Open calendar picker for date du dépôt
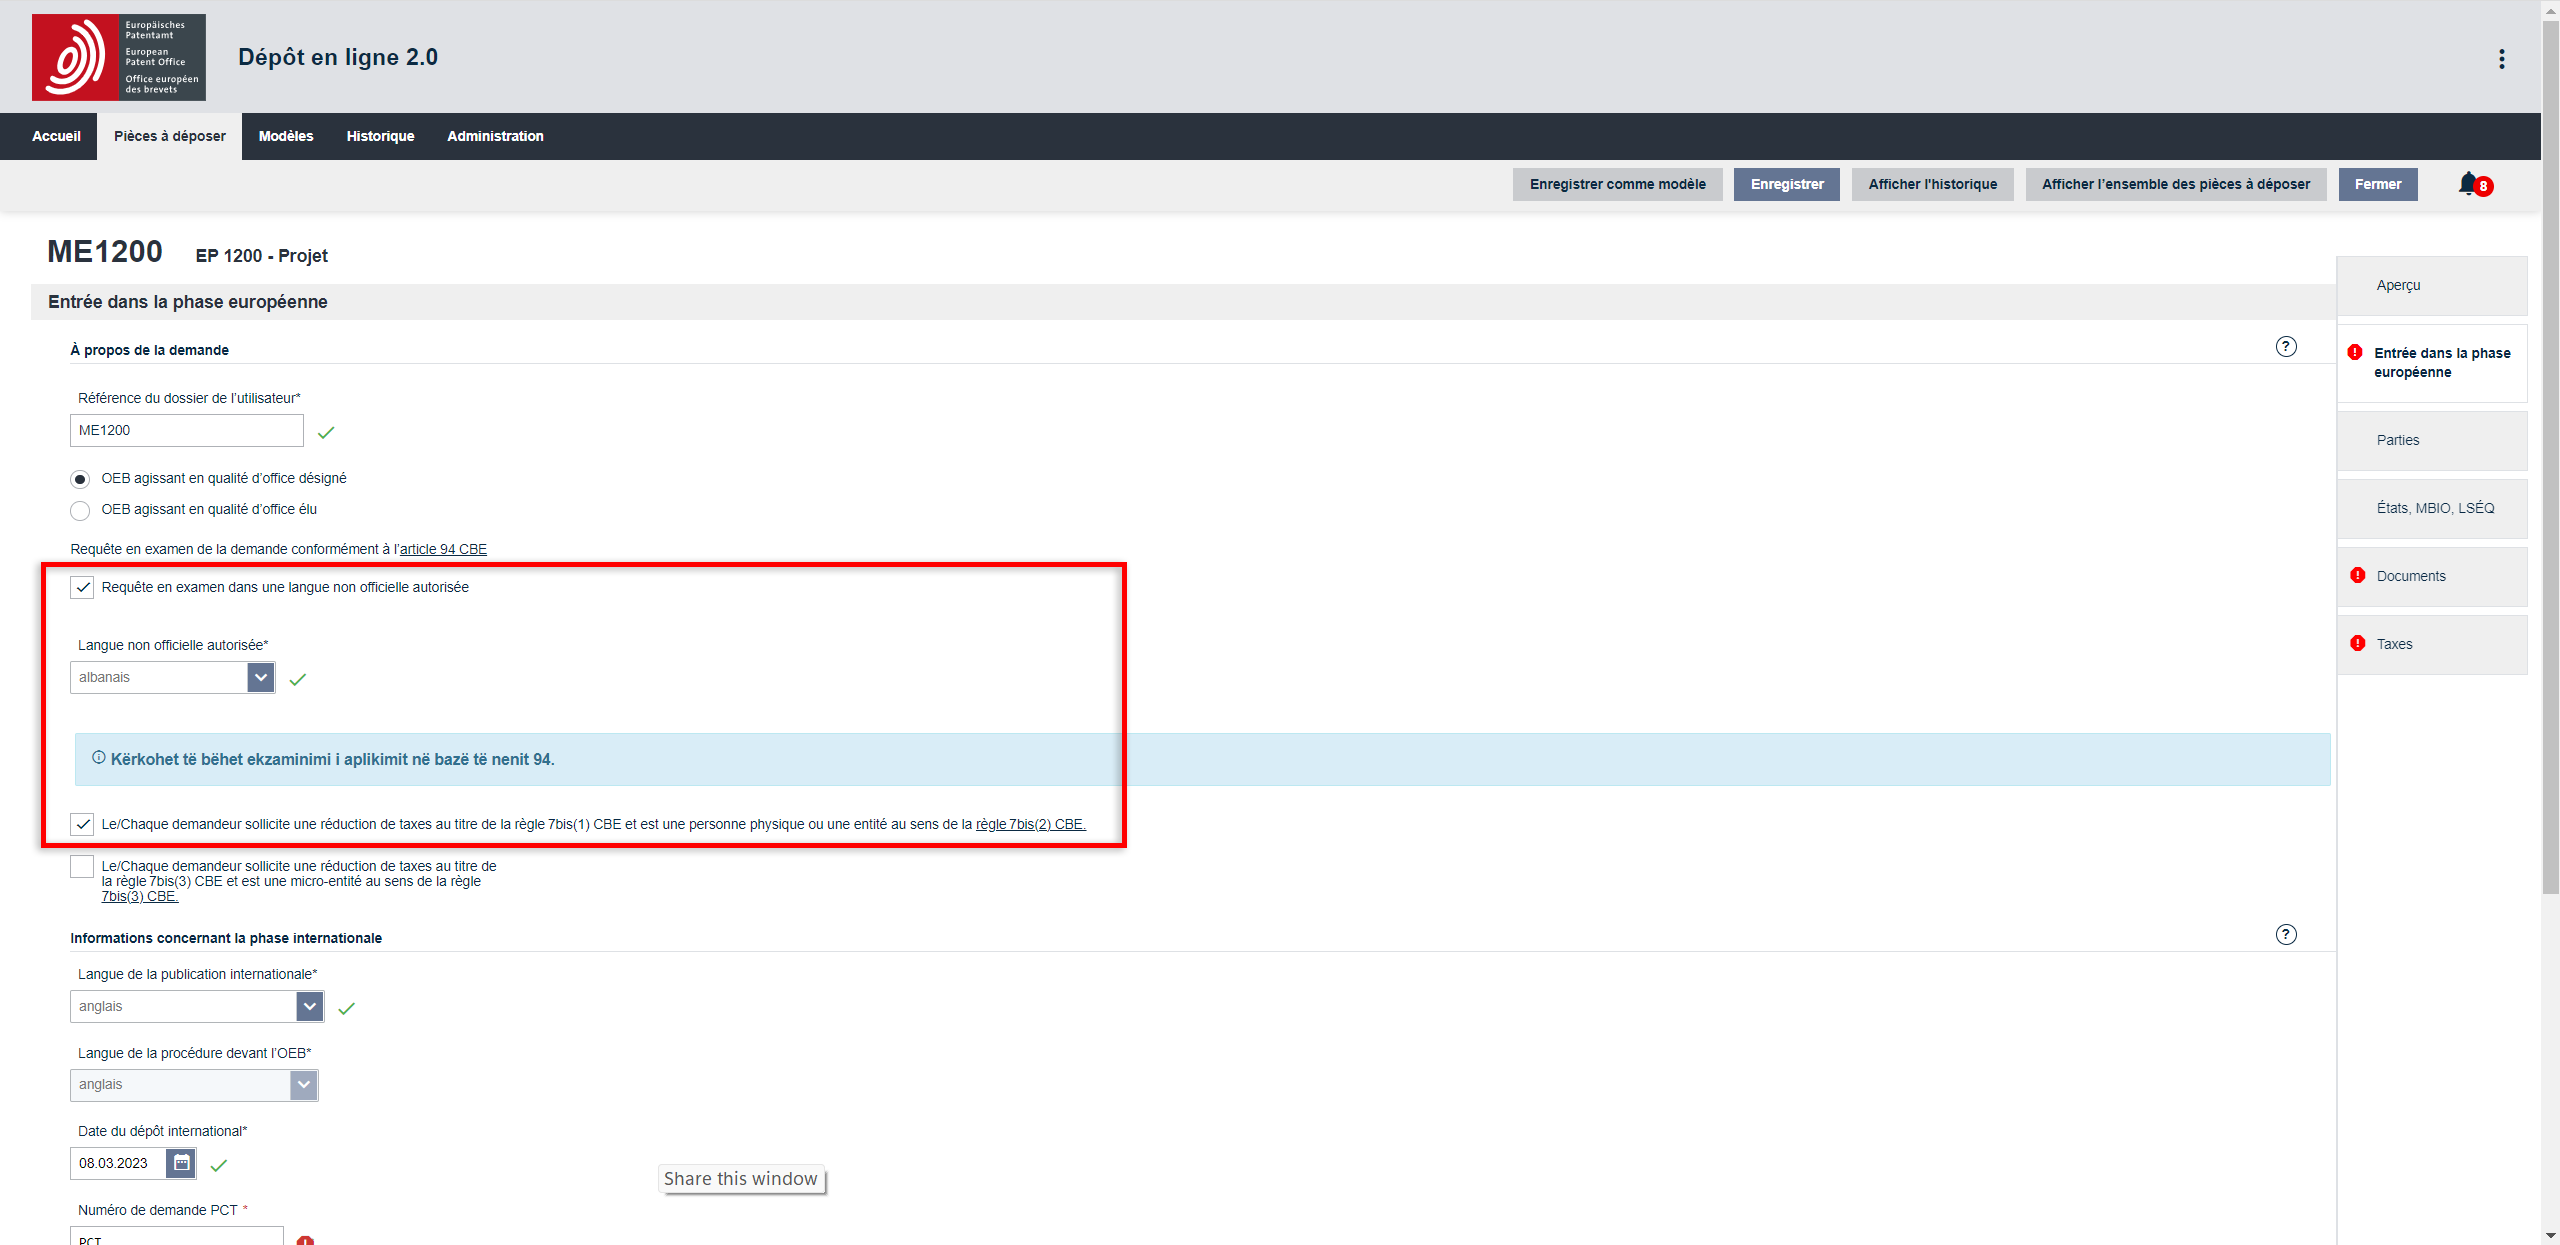 pos(182,1163)
